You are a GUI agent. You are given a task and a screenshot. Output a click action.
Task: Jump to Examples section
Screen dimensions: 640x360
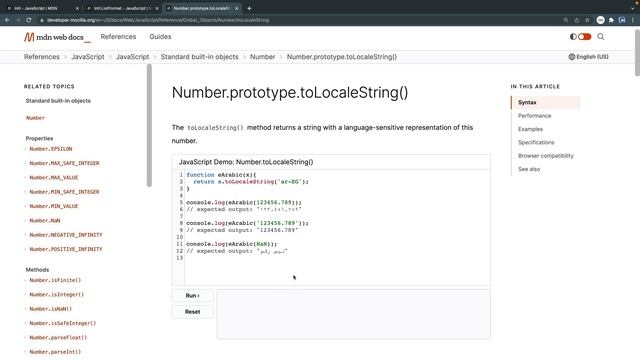pos(531,129)
